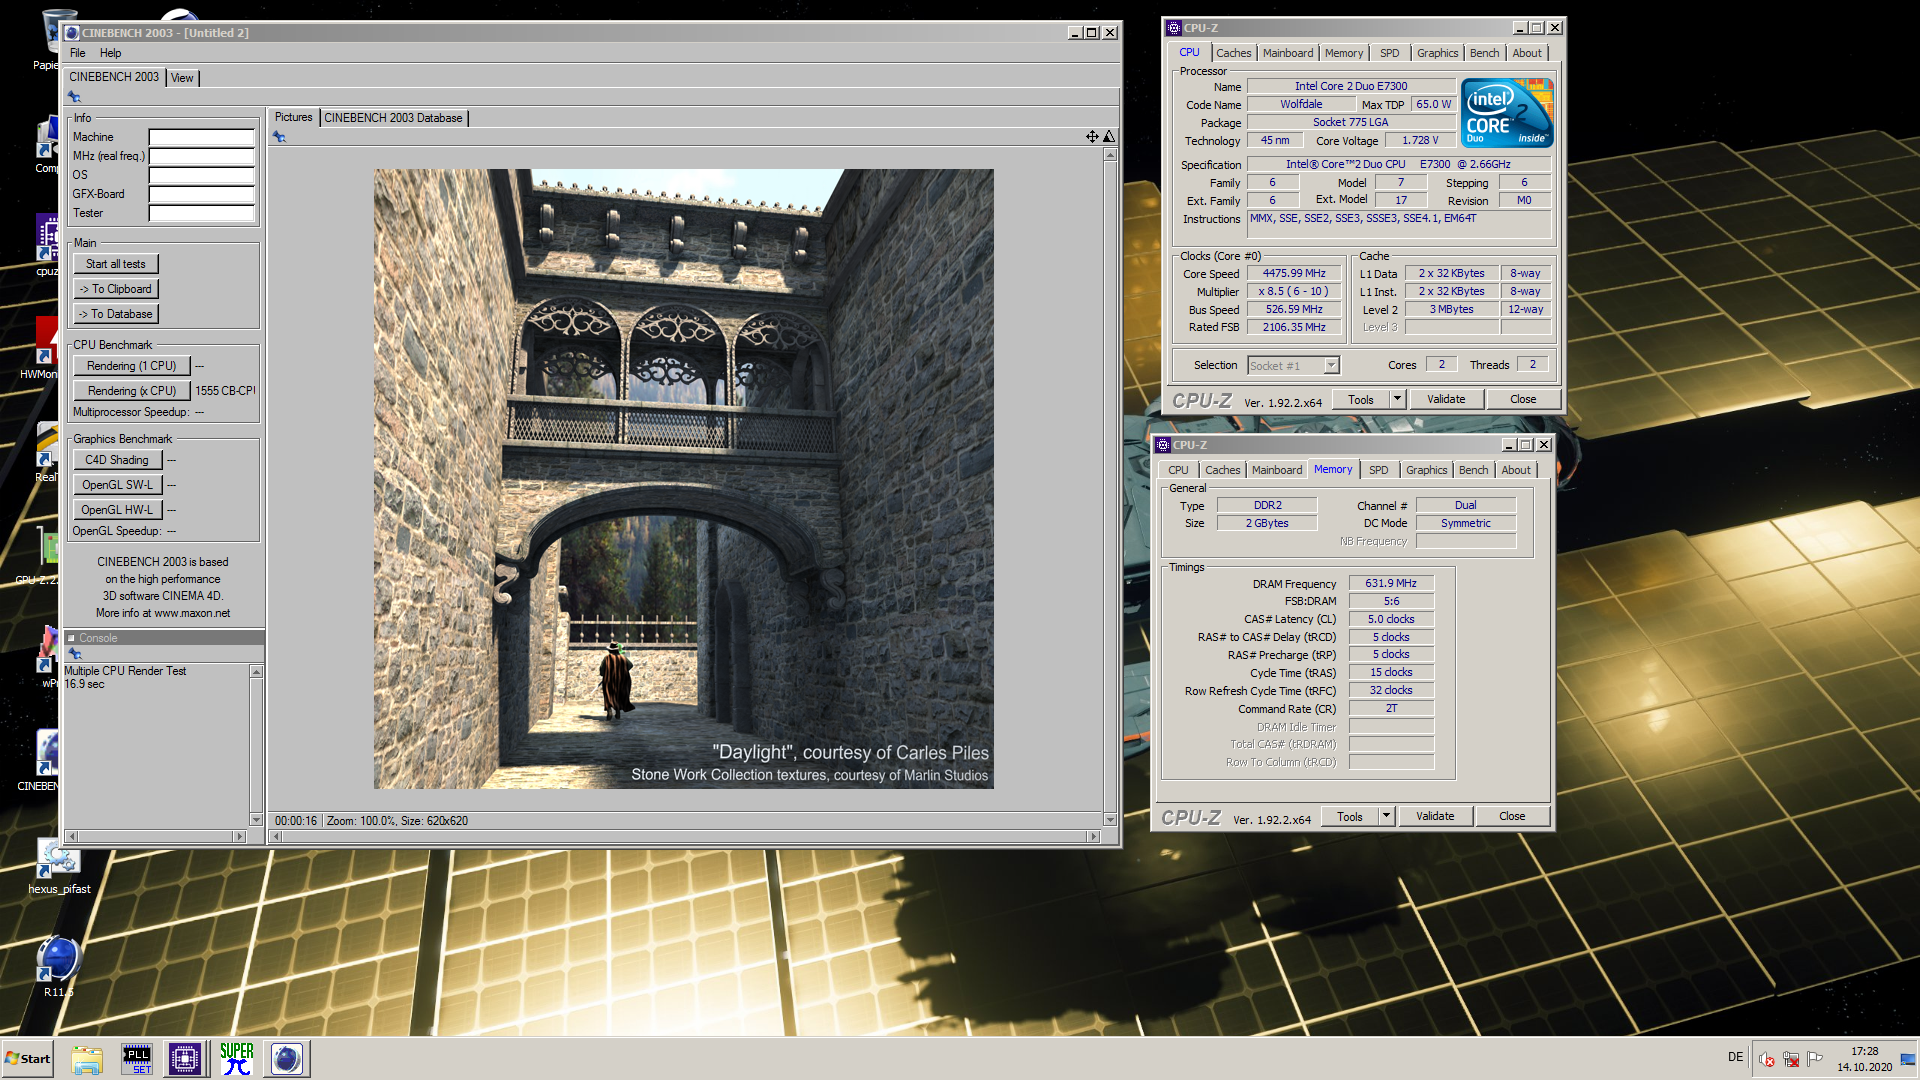Open the Caches tab in upper CPU-Z window
This screenshot has height=1080, width=1920.
click(1233, 53)
